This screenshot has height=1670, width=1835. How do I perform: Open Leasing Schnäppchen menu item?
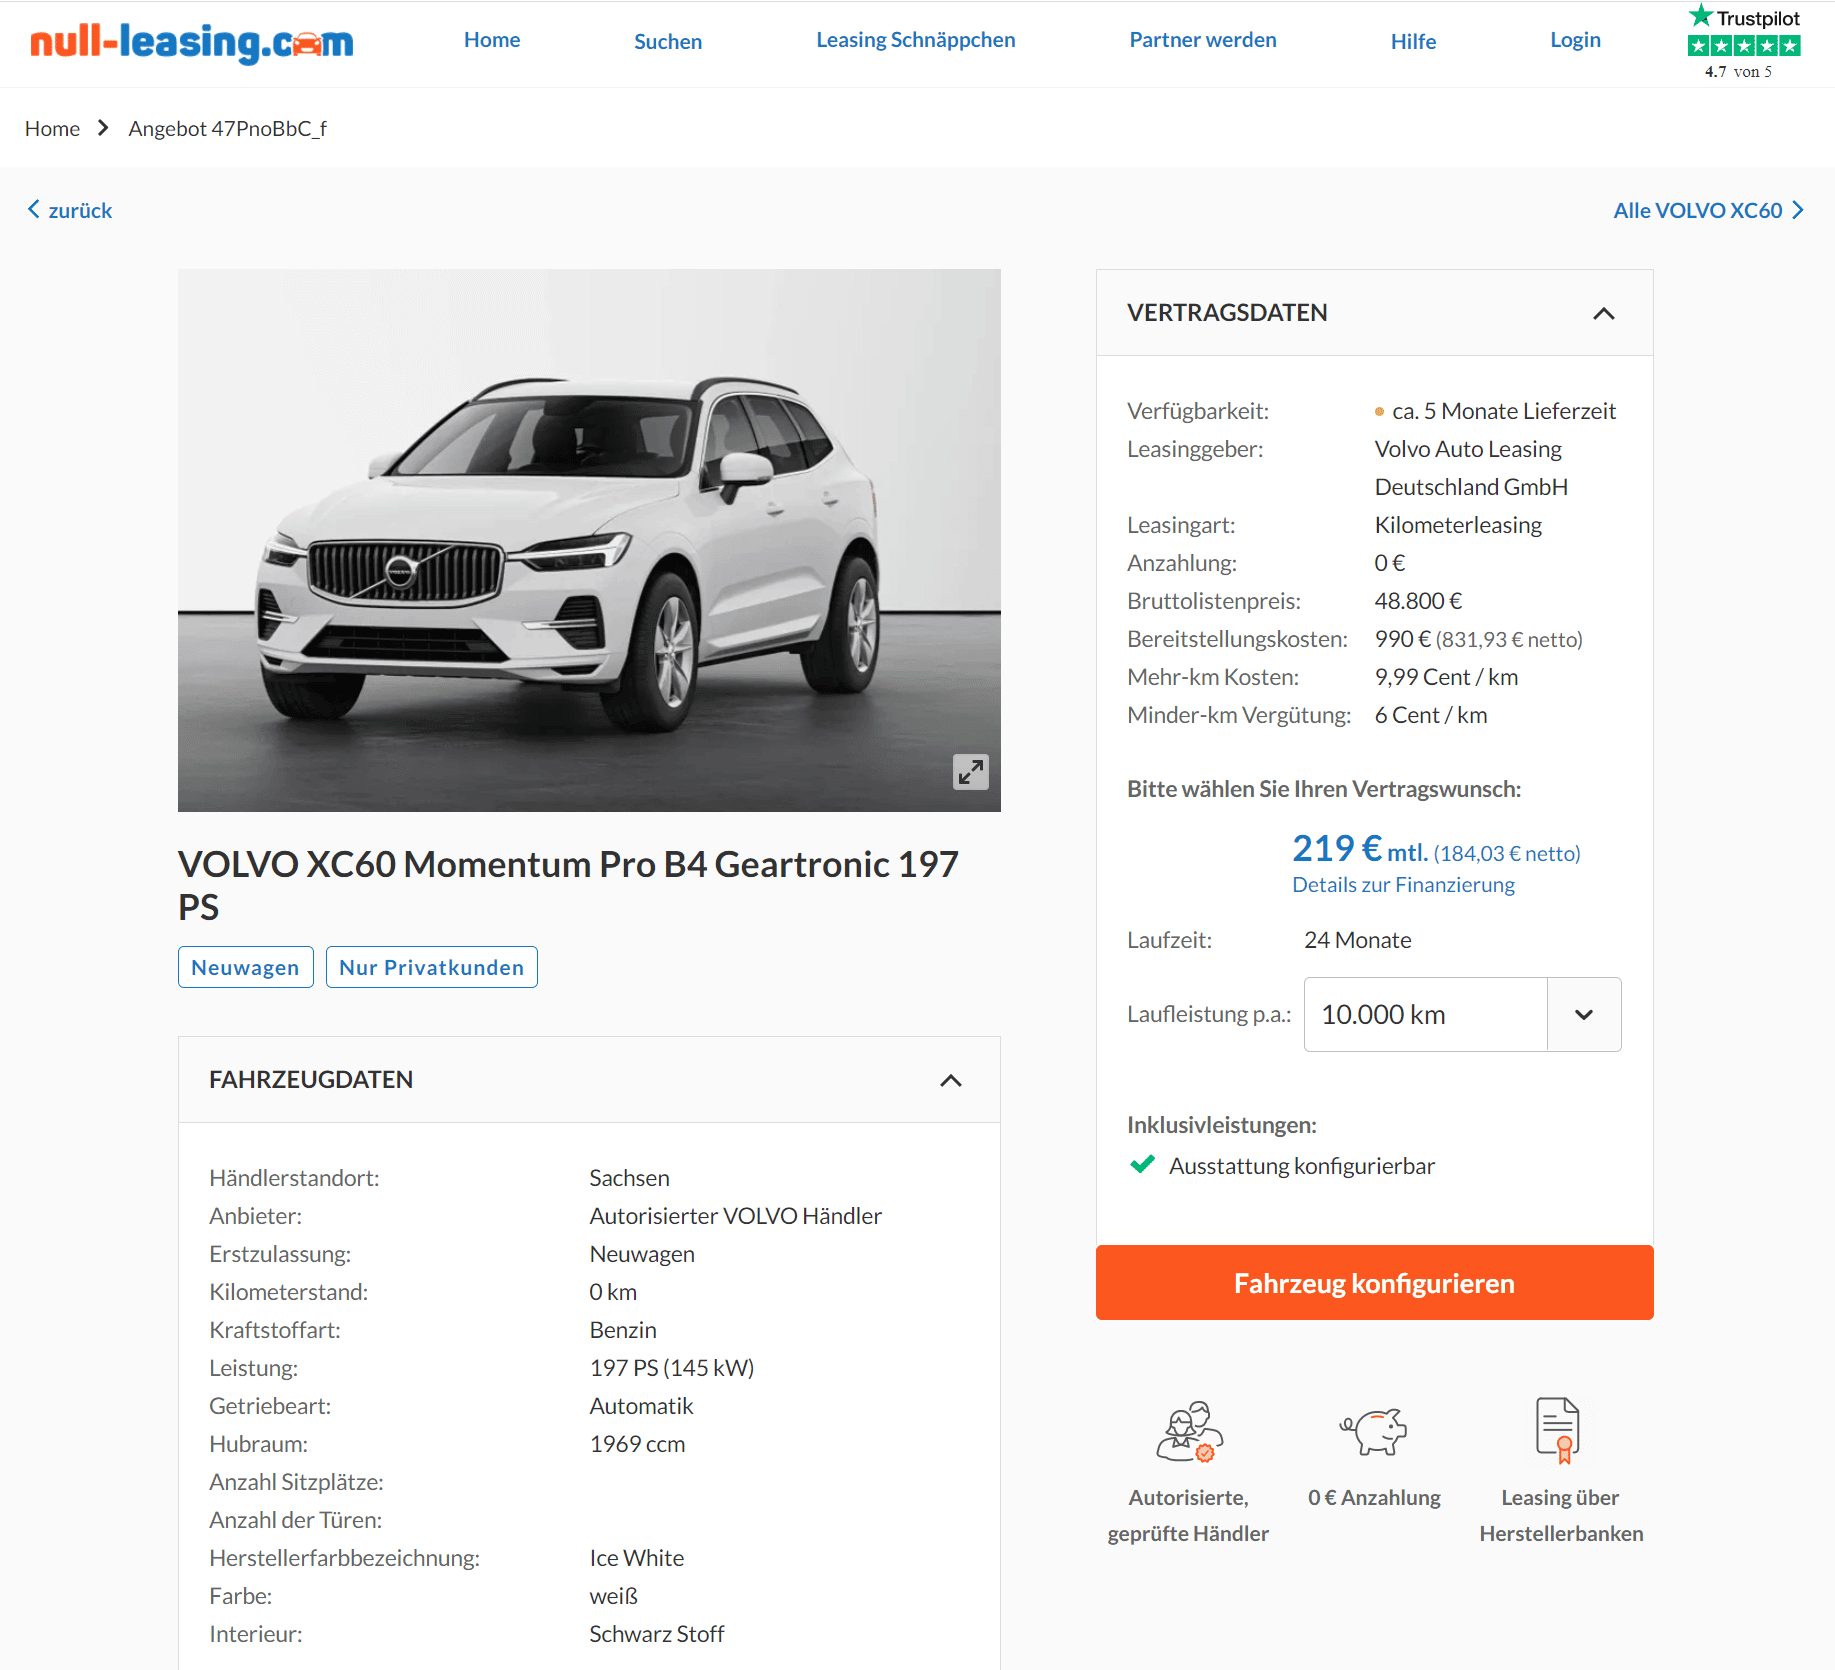(915, 40)
